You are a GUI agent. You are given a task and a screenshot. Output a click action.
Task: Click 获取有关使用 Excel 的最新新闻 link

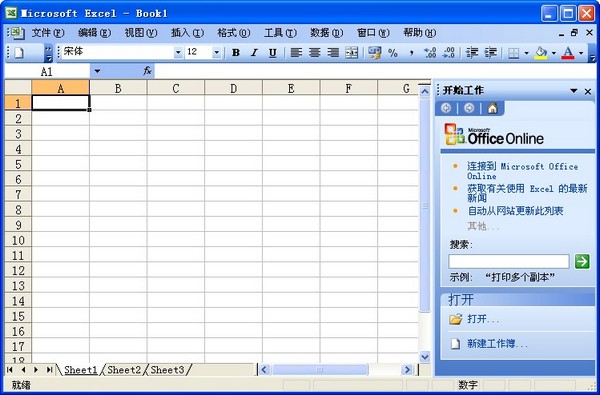527,193
